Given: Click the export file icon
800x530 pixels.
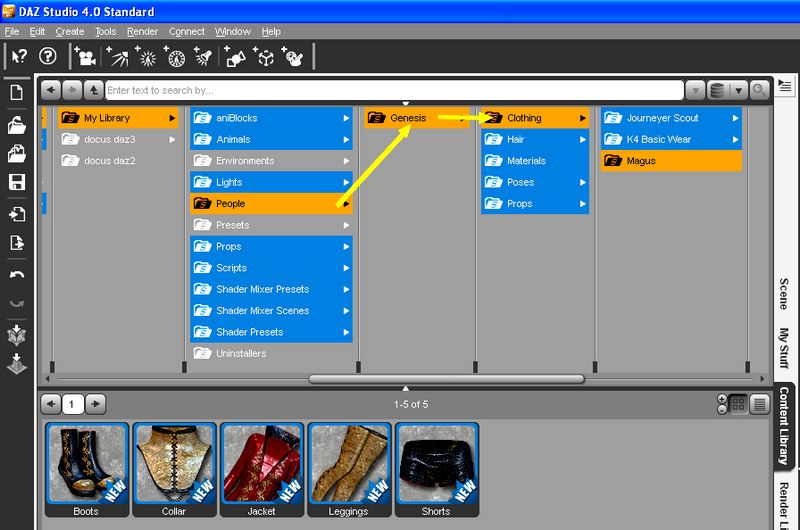Looking at the screenshot, I should tap(17, 243).
